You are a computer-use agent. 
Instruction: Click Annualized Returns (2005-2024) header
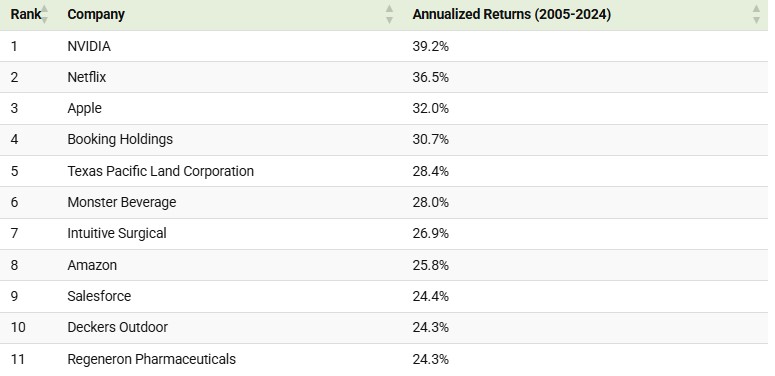pyautogui.click(x=512, y=14)
